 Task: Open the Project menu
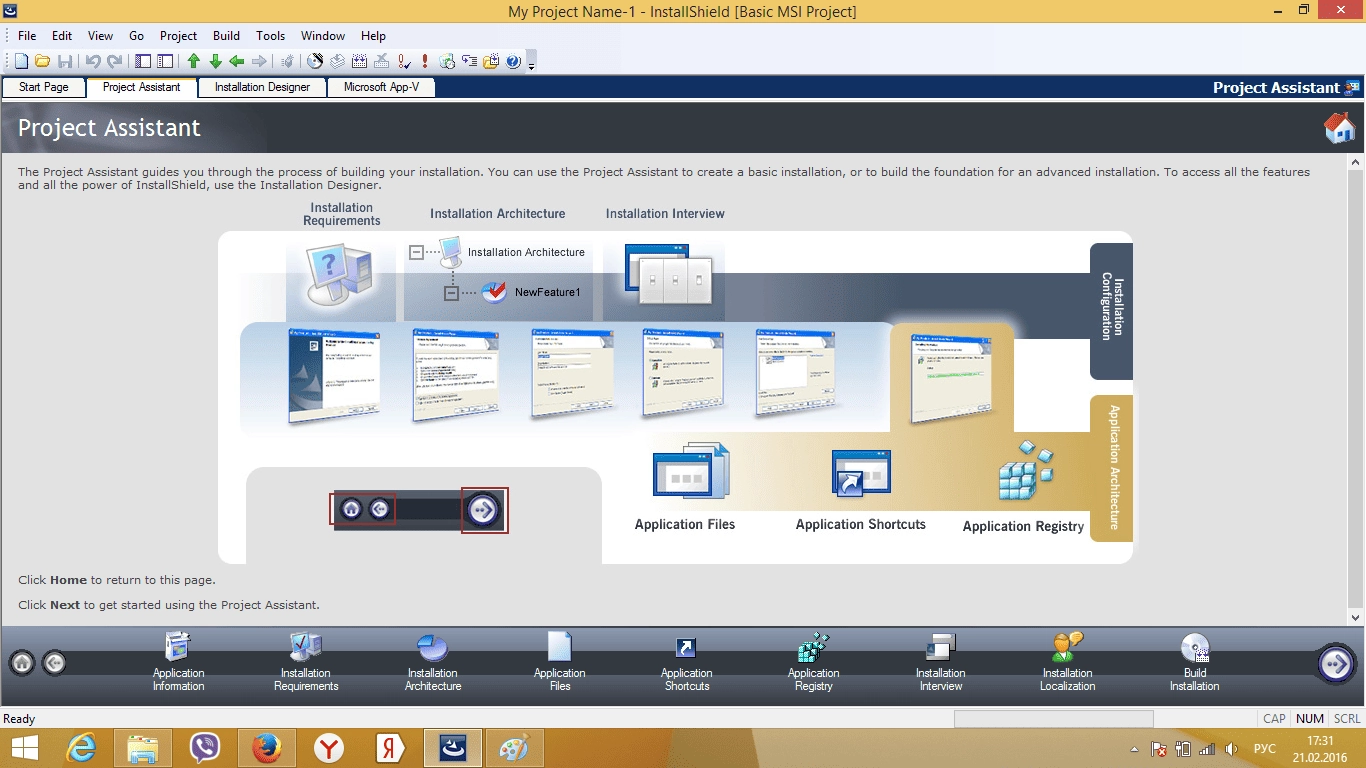(179, 36)
